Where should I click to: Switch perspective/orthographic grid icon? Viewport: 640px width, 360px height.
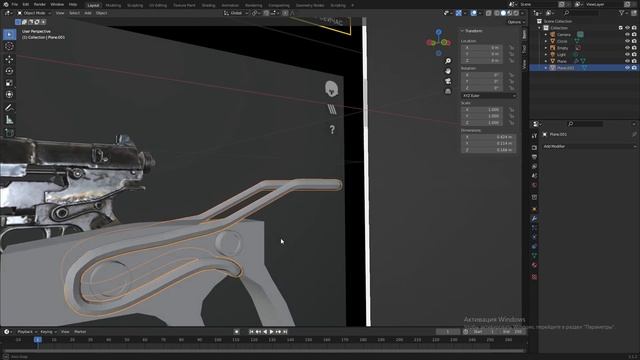tap(448, 91)
